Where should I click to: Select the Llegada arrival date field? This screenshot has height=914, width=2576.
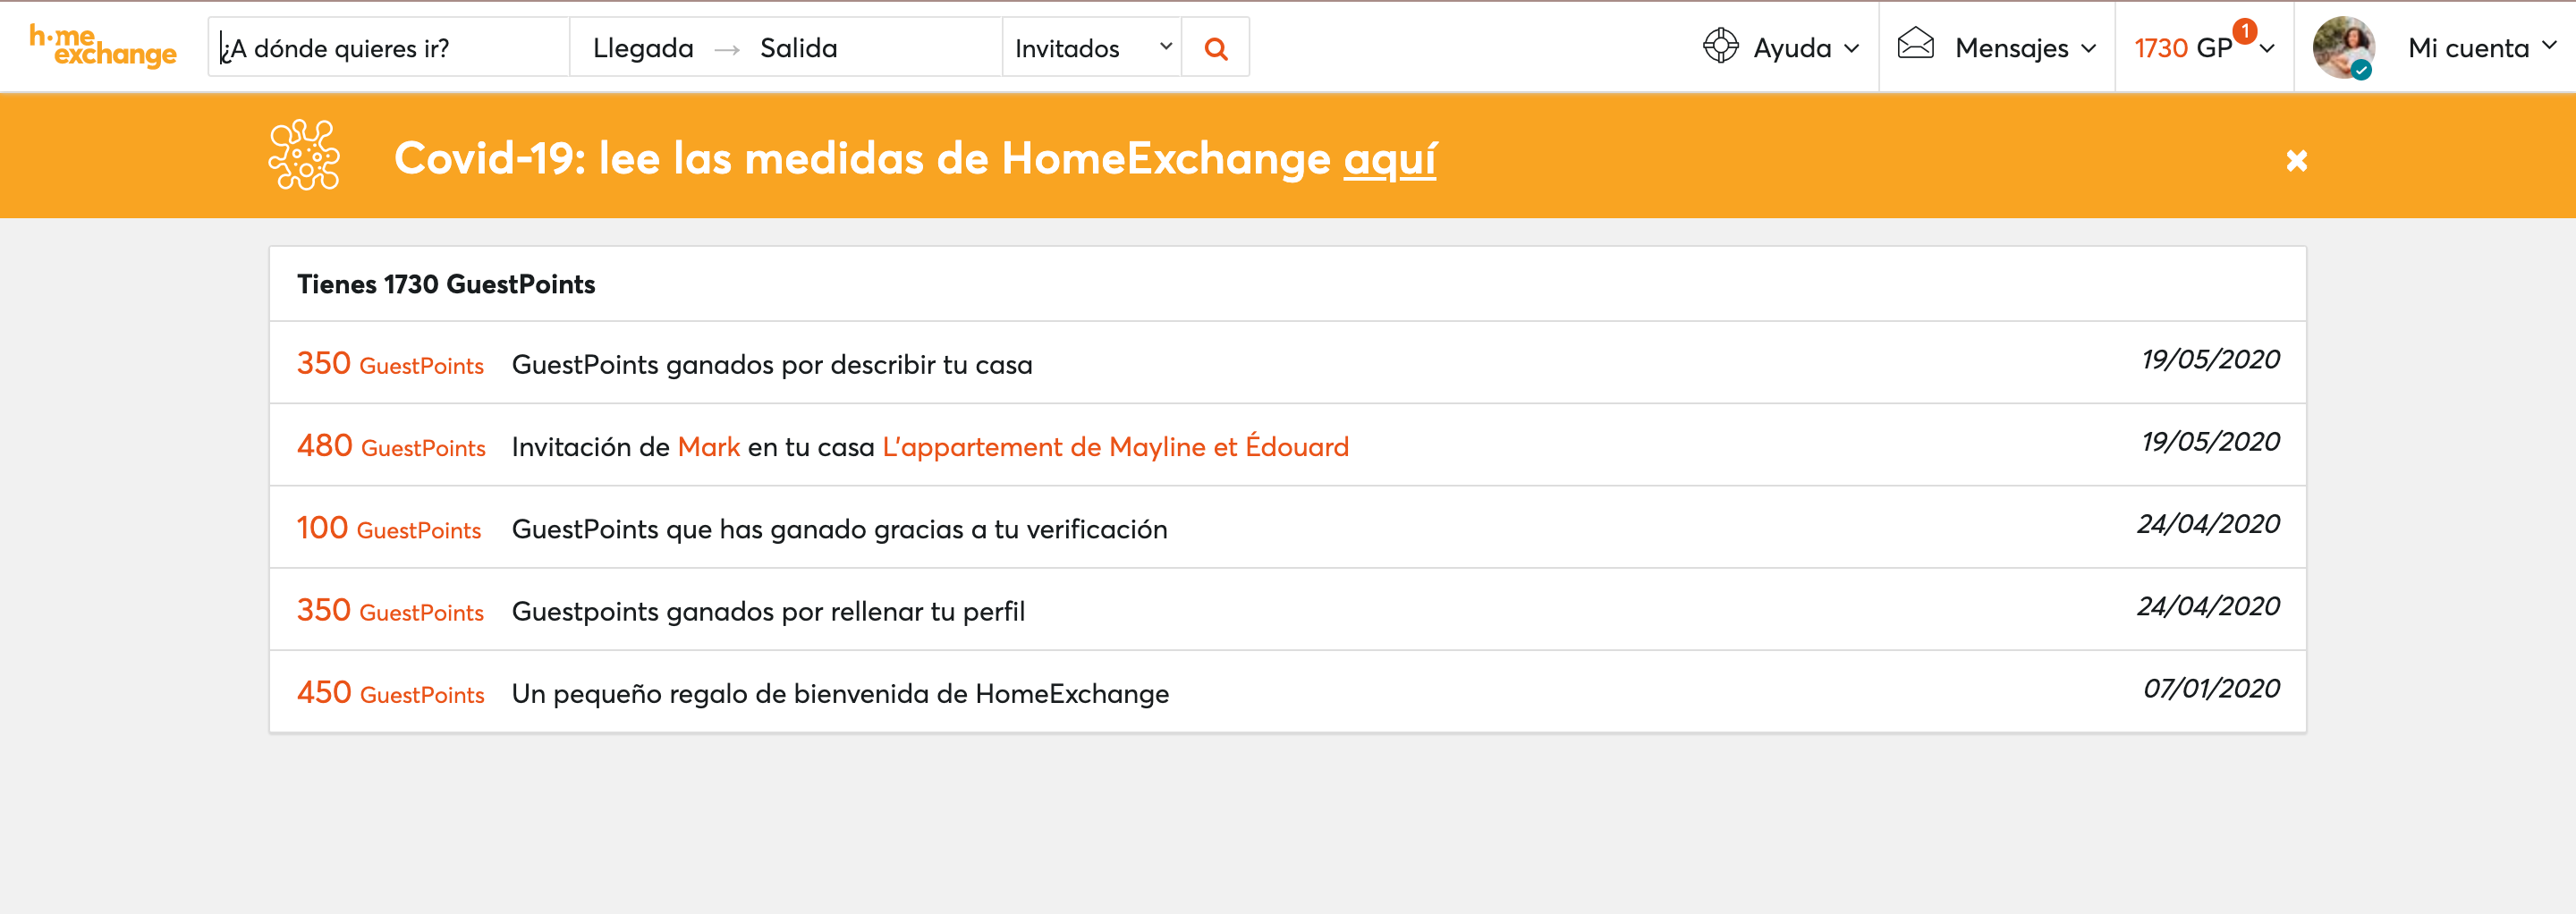pos(643,48)
